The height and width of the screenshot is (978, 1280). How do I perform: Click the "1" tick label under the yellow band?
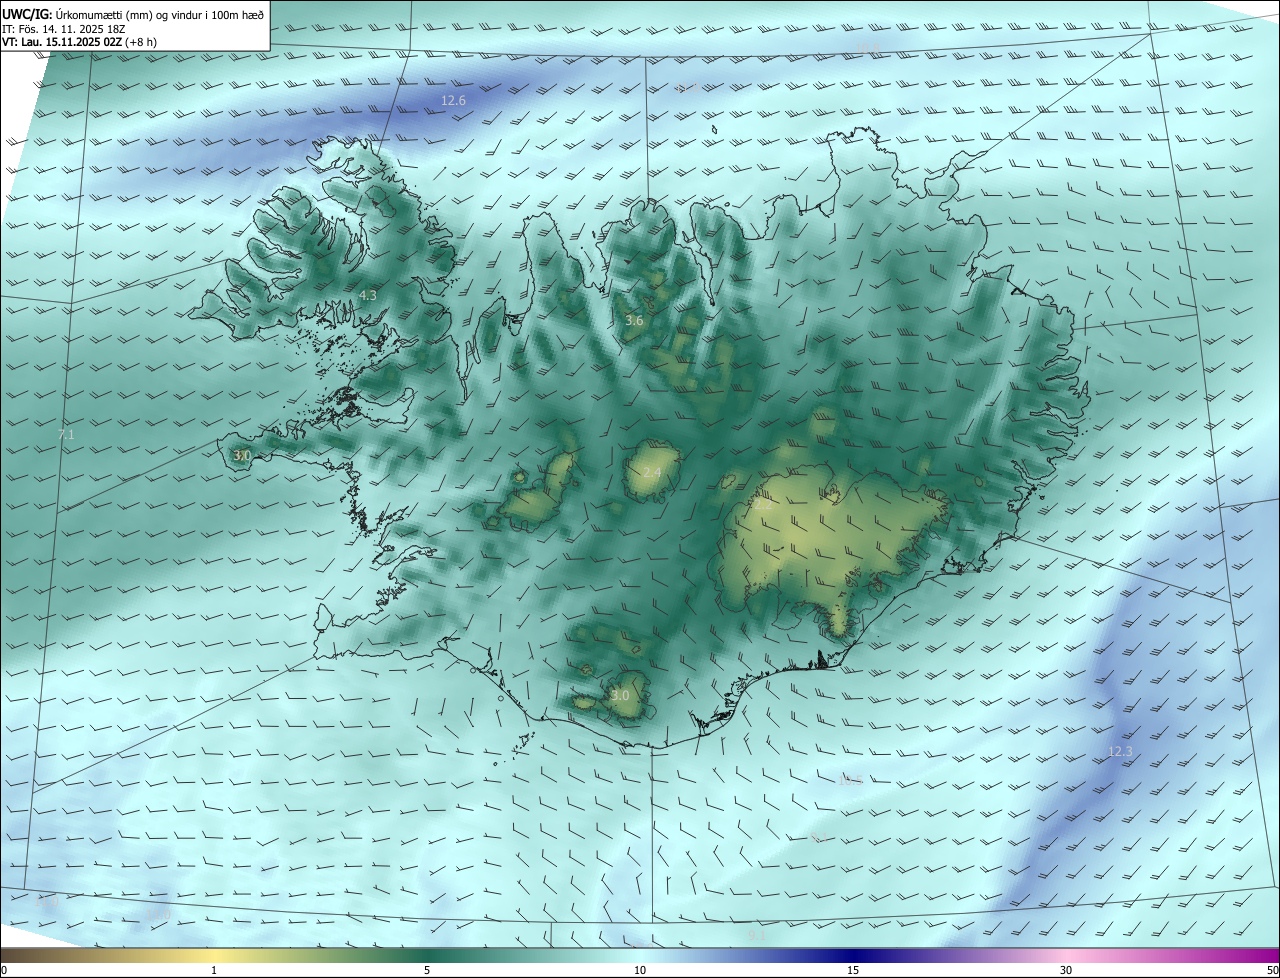(x=214, y=970)
